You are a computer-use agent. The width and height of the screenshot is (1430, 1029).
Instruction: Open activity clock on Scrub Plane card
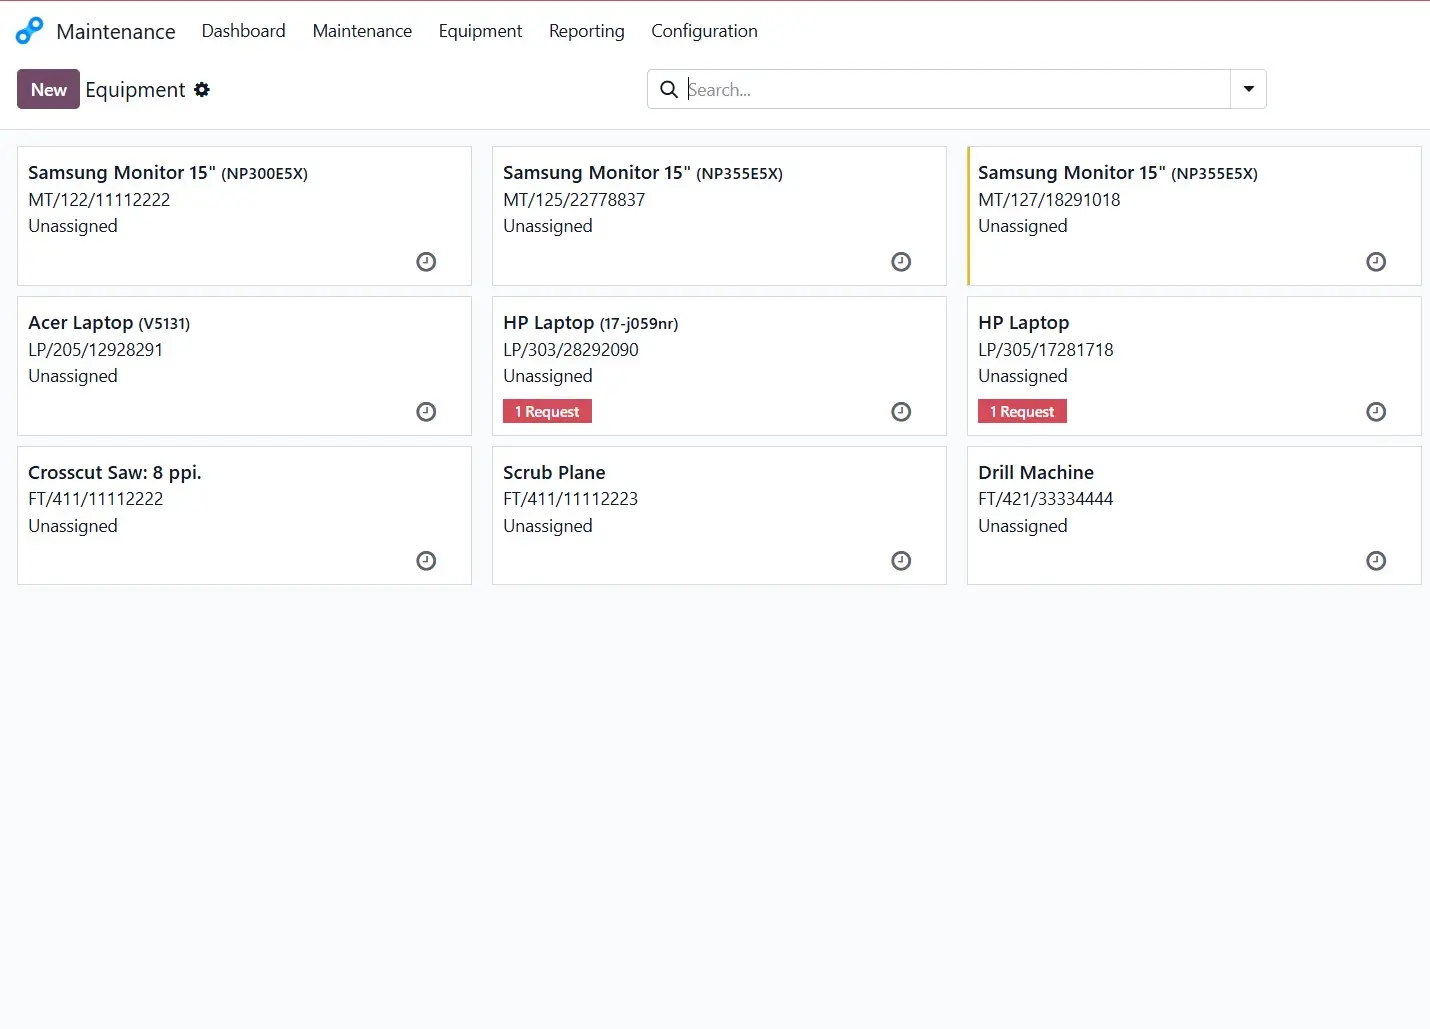(x=901, y=561)
